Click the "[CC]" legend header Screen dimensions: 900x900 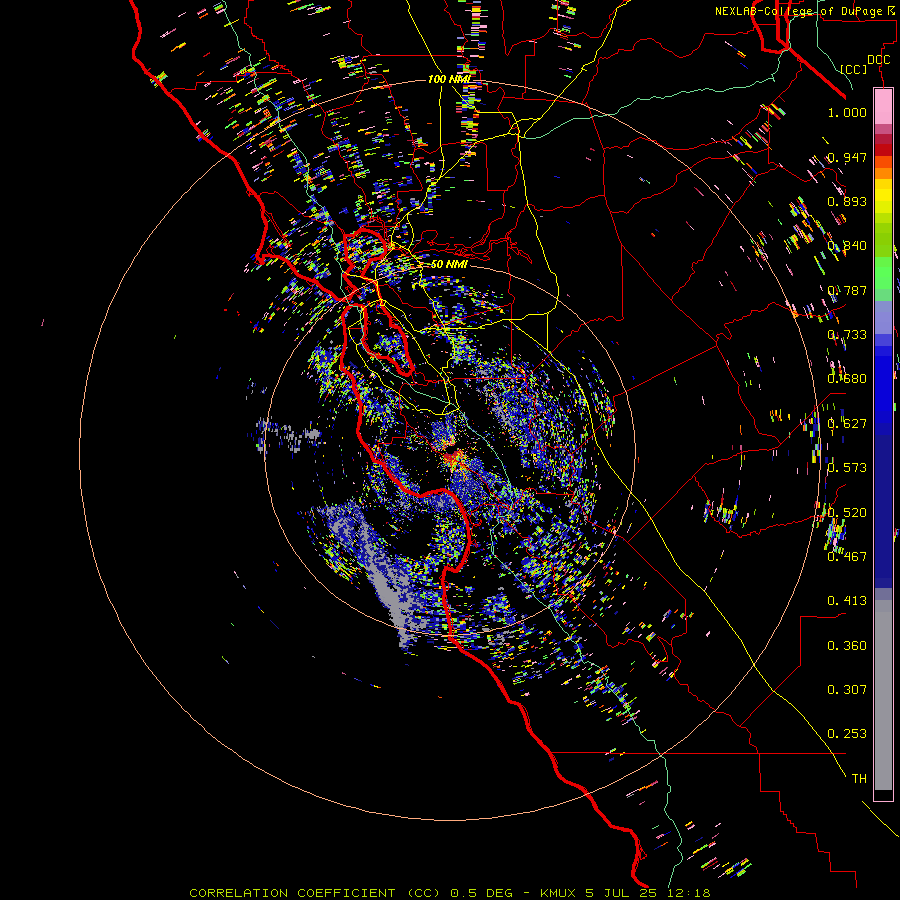pos(854,69)
